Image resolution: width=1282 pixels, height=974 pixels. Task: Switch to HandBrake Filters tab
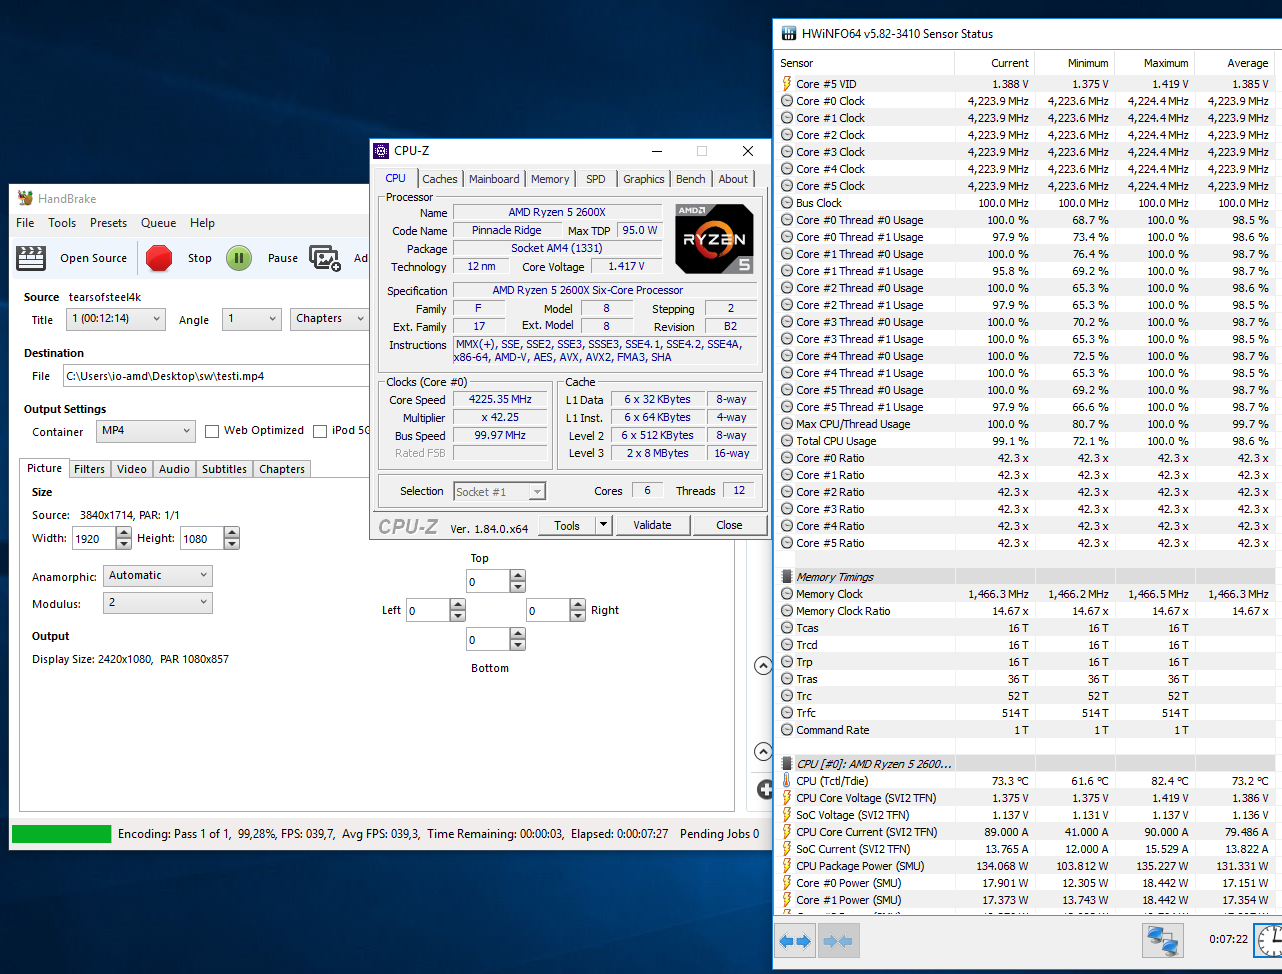click(x=89, y=469)
